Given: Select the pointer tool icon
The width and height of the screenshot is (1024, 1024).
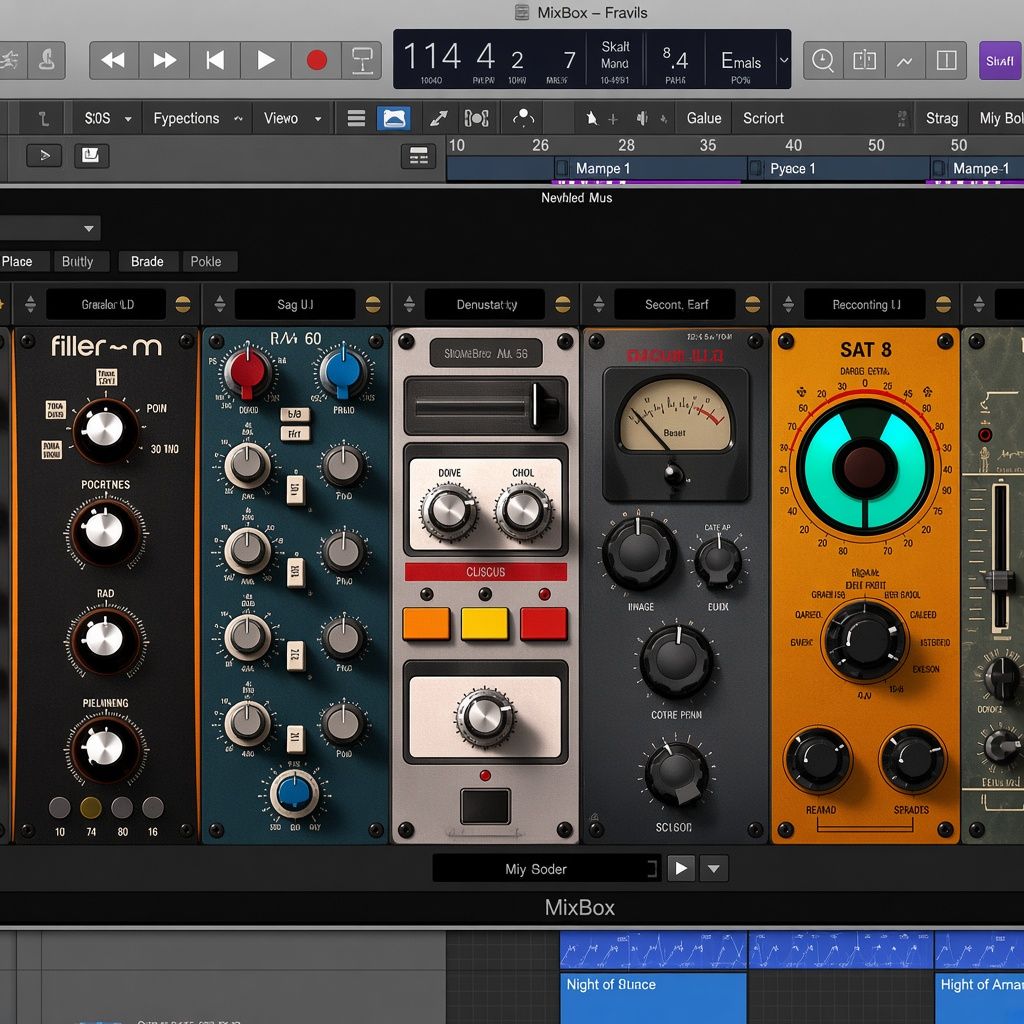Looking at the screenshot, I should (592, 118).
